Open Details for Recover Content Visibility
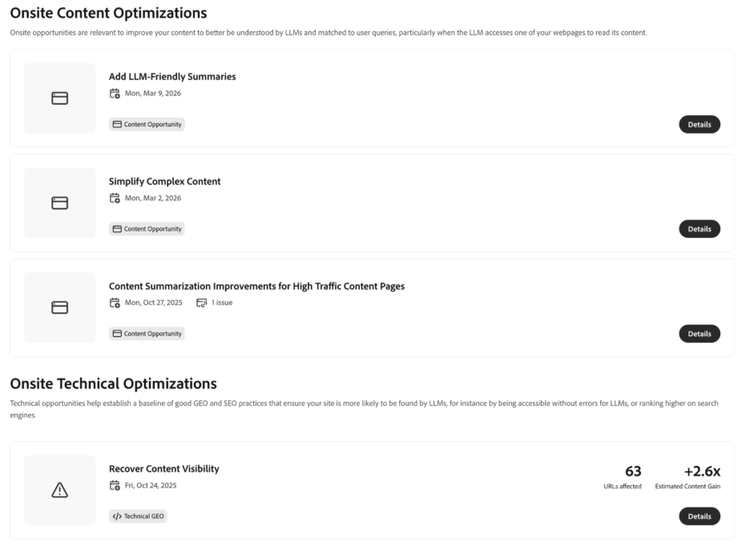The width and height of the screenshot is (750, 546). pyautogui.click(x=699, y=516)
